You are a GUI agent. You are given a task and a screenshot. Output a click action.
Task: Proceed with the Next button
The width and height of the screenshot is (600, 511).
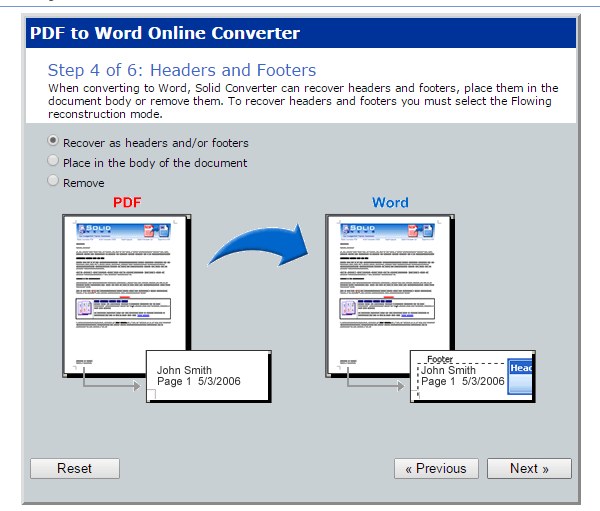[529, 468]
